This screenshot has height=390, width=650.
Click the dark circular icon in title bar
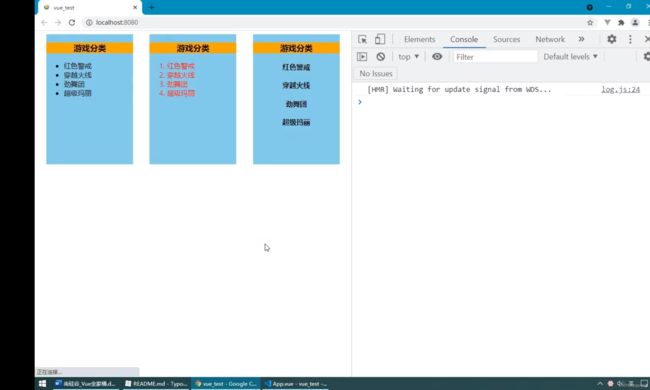(589, 7)
